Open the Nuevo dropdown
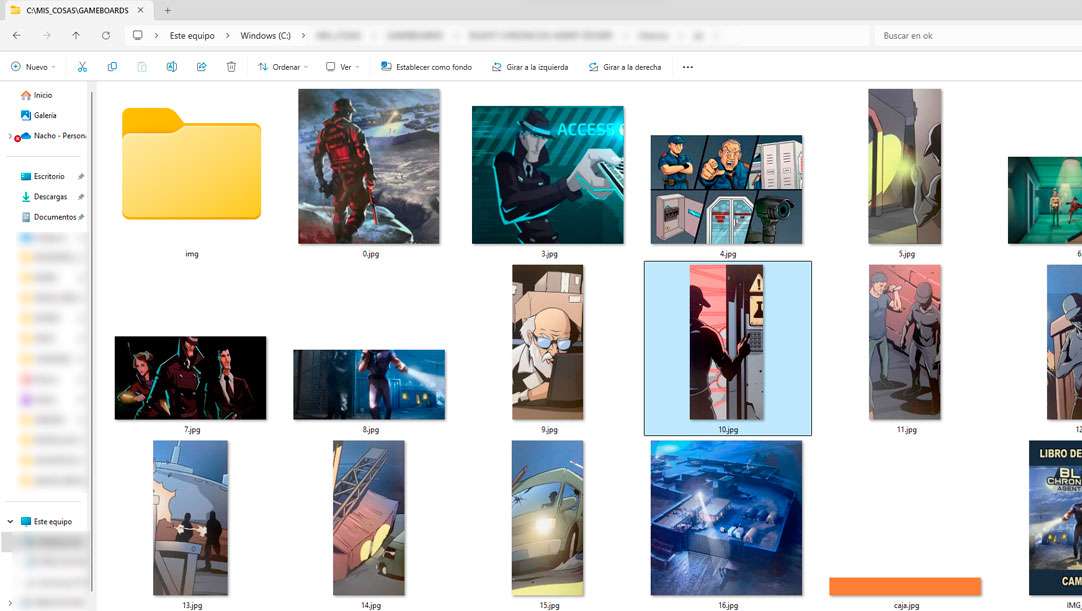 [33, 67]
